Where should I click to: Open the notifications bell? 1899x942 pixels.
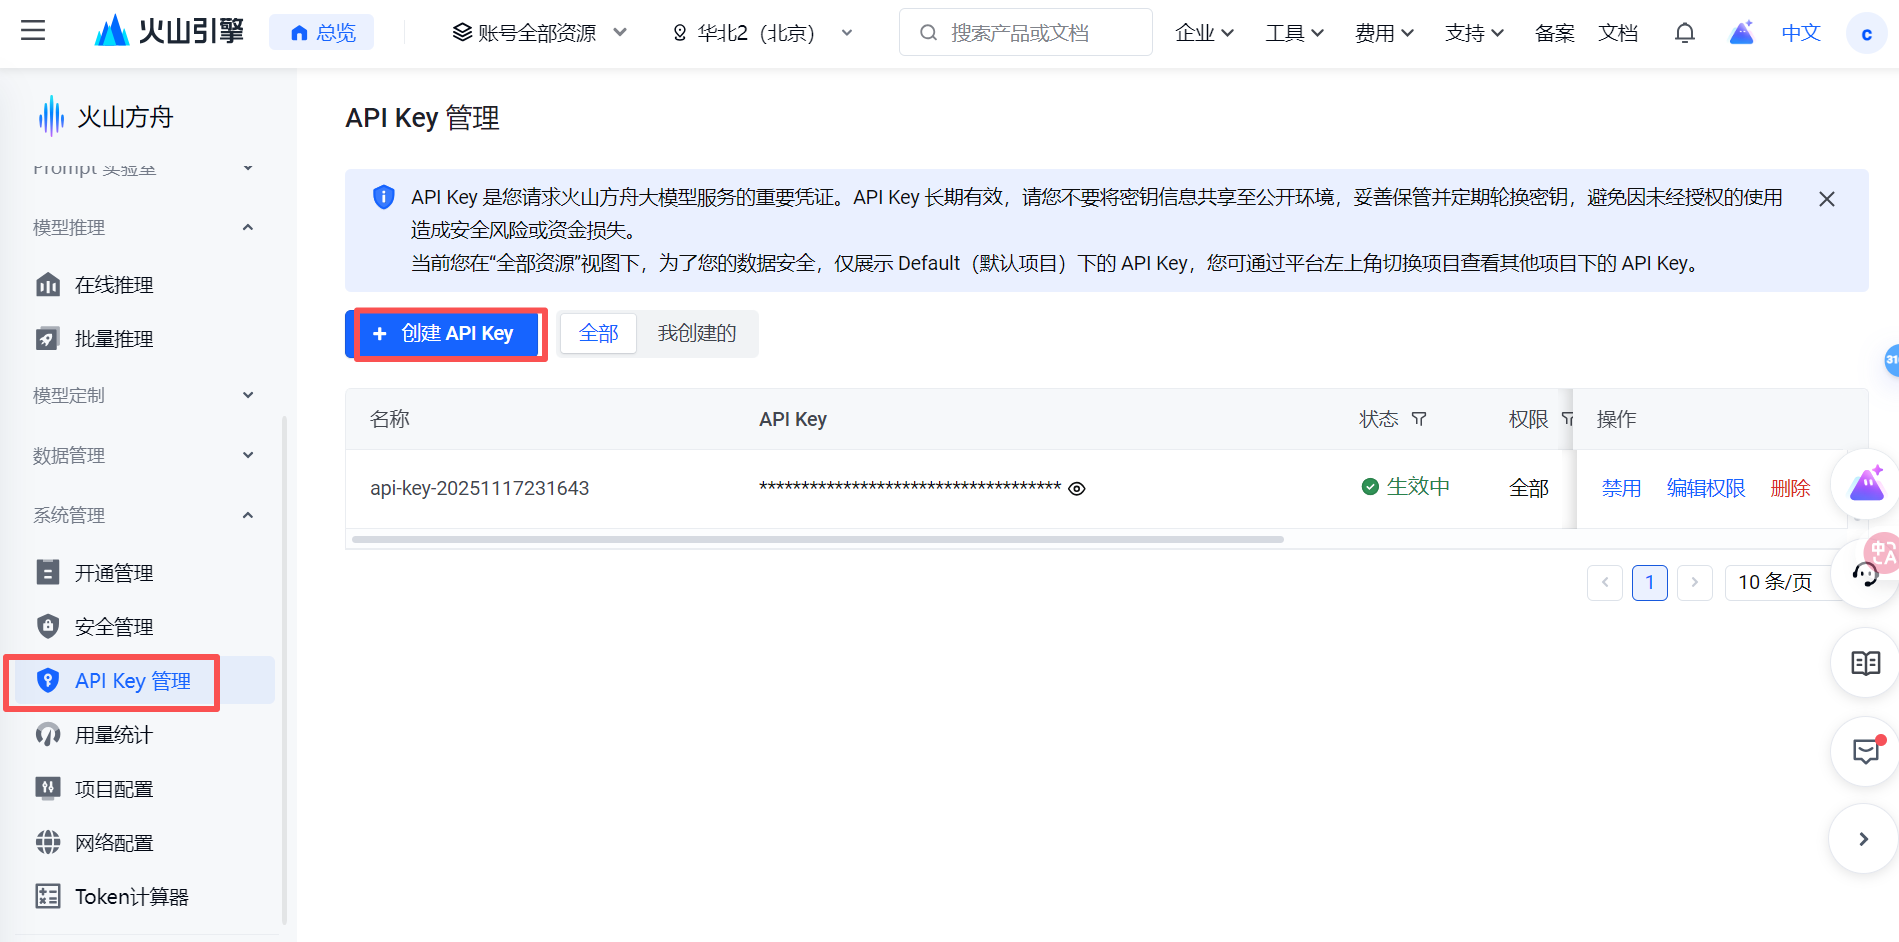(1685, 33)
